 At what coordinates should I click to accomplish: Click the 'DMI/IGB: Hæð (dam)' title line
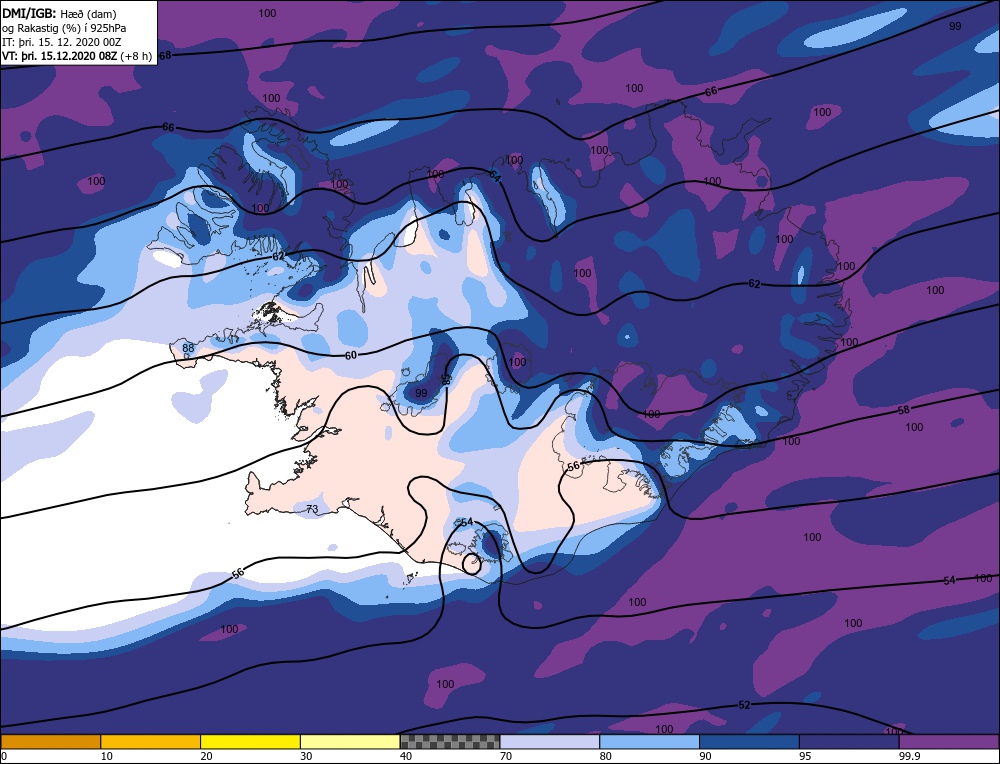[x=59, y=13]
